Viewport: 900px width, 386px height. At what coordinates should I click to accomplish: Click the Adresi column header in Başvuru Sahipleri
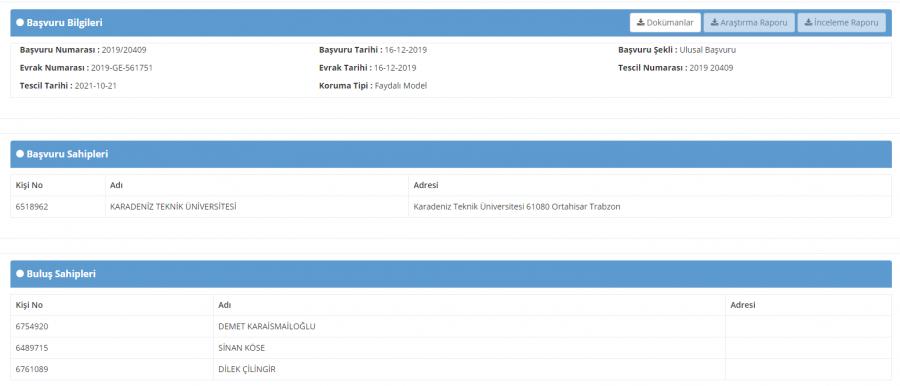426,186
